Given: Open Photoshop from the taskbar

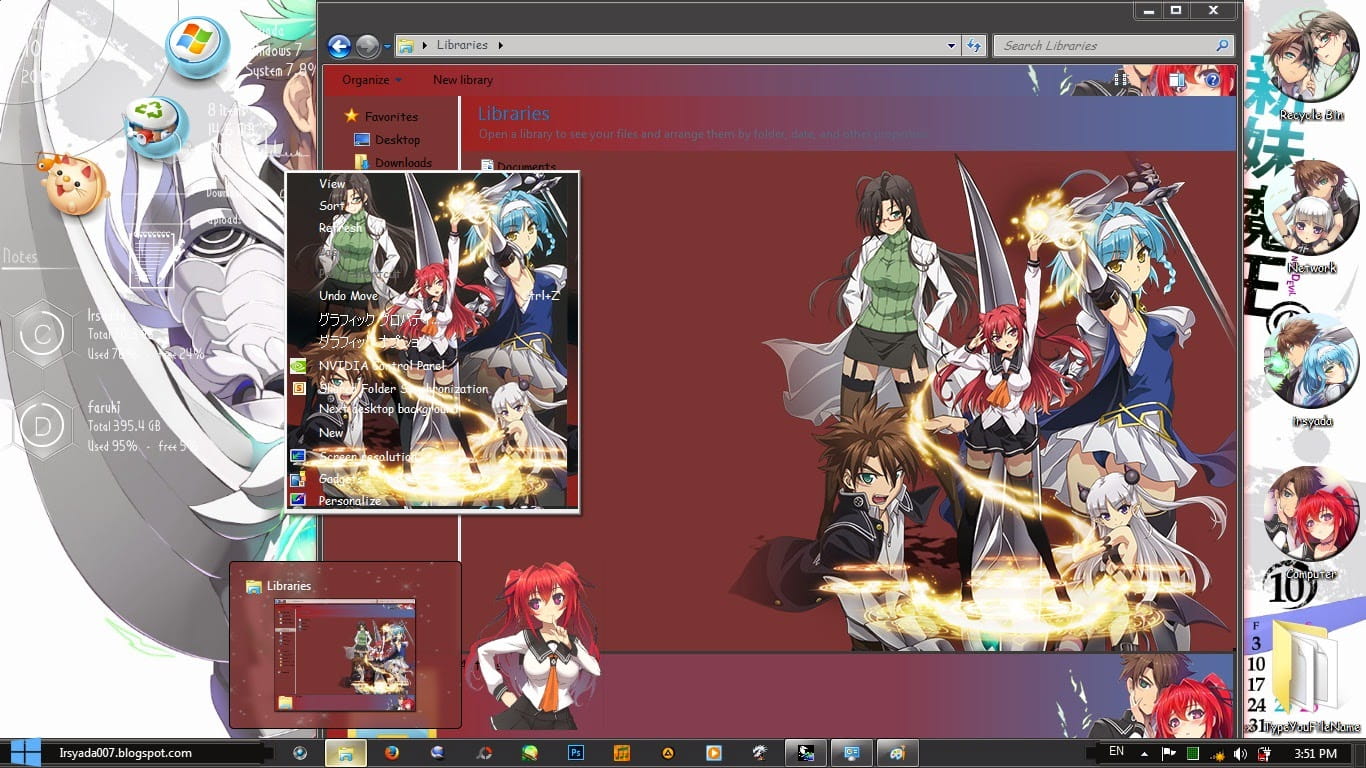Looking at the screenshot, I should tap(576, 752).
